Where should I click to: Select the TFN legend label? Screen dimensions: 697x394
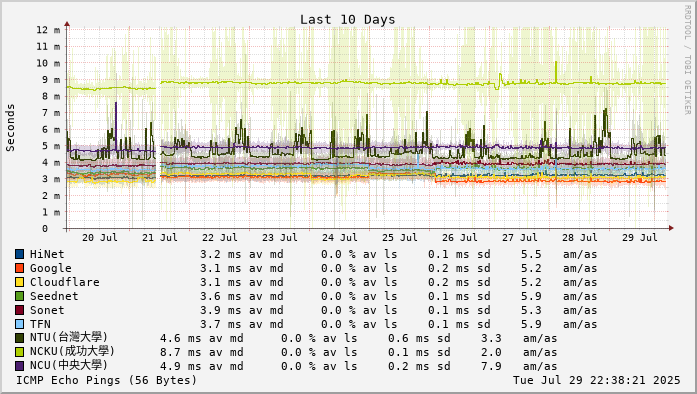click(x=40, y=324)
